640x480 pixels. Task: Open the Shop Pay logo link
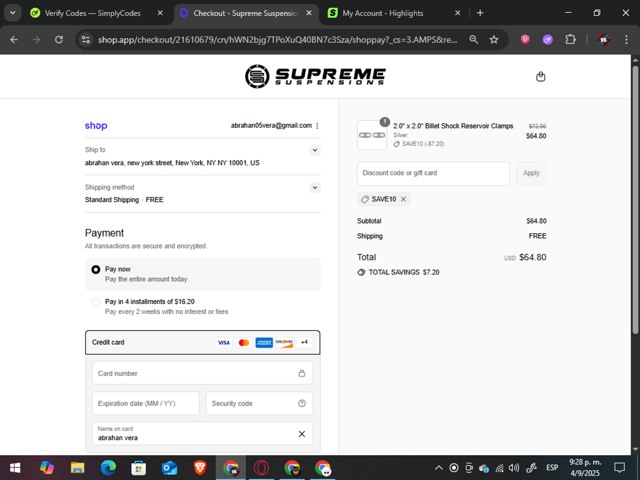pos(96,126)
